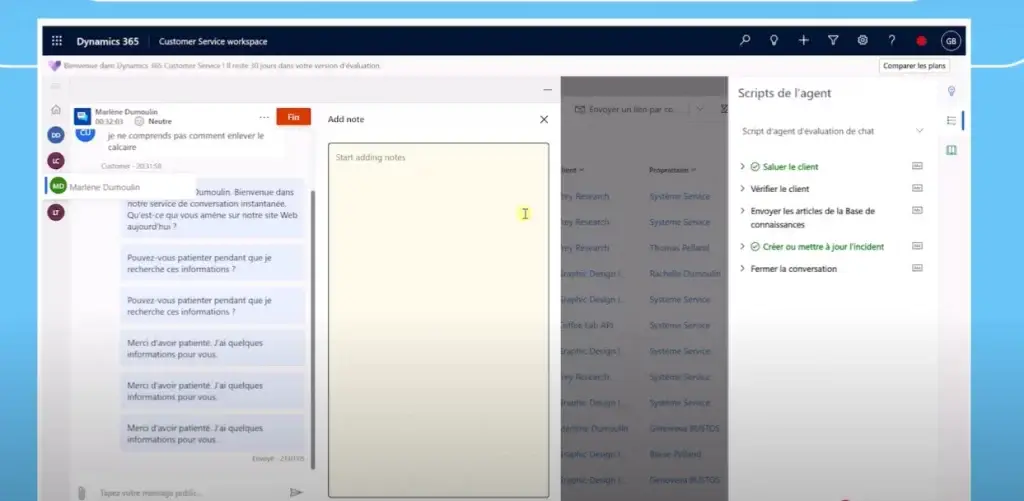Click the macro icon beside Envoyer les articles
Screen dimensions: 1024x501
point(918,210)
